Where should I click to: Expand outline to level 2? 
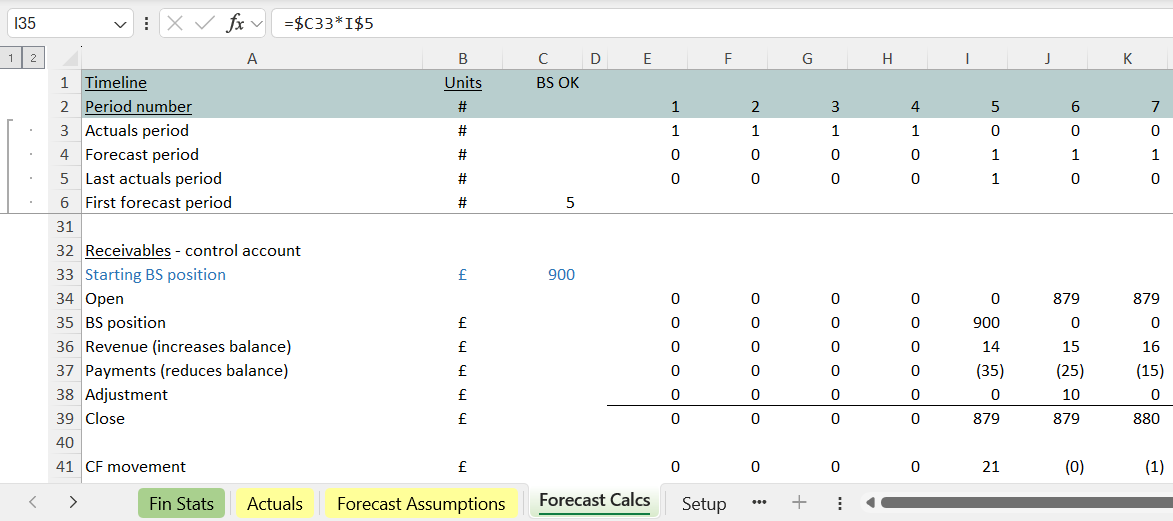point(32,59)
